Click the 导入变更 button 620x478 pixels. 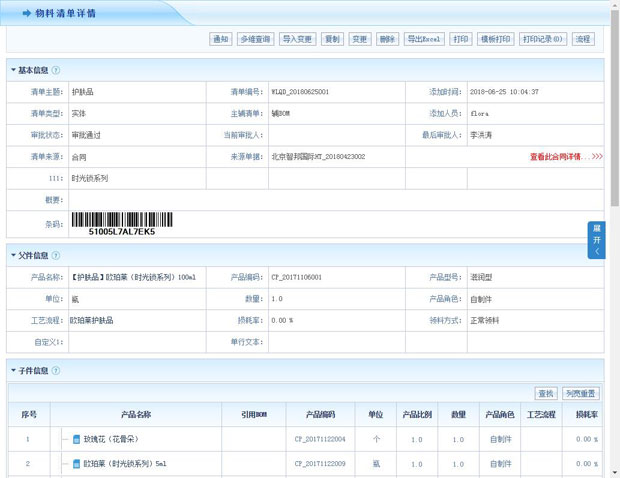297,39
